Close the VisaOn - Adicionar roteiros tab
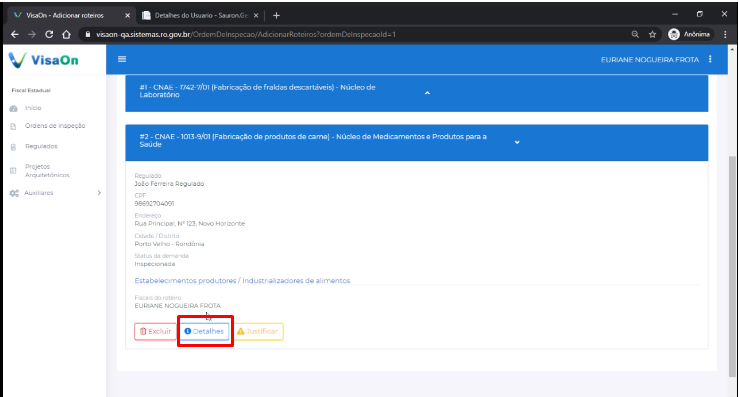The height and width of the screenshot is (397, 738). click(127, 16)
